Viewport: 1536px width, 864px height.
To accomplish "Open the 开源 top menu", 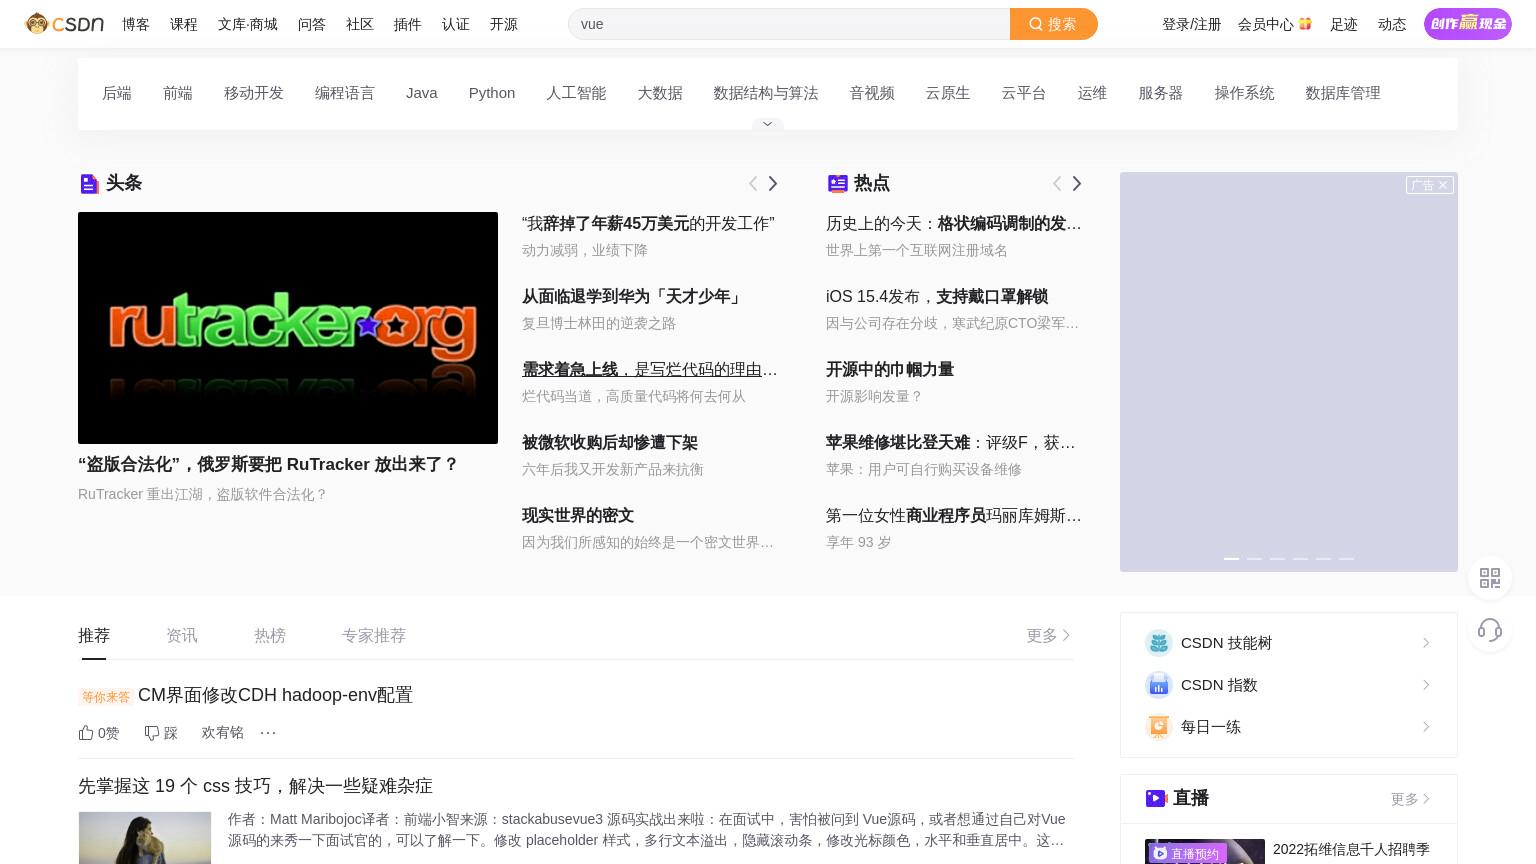I will [x=504, y=24].
